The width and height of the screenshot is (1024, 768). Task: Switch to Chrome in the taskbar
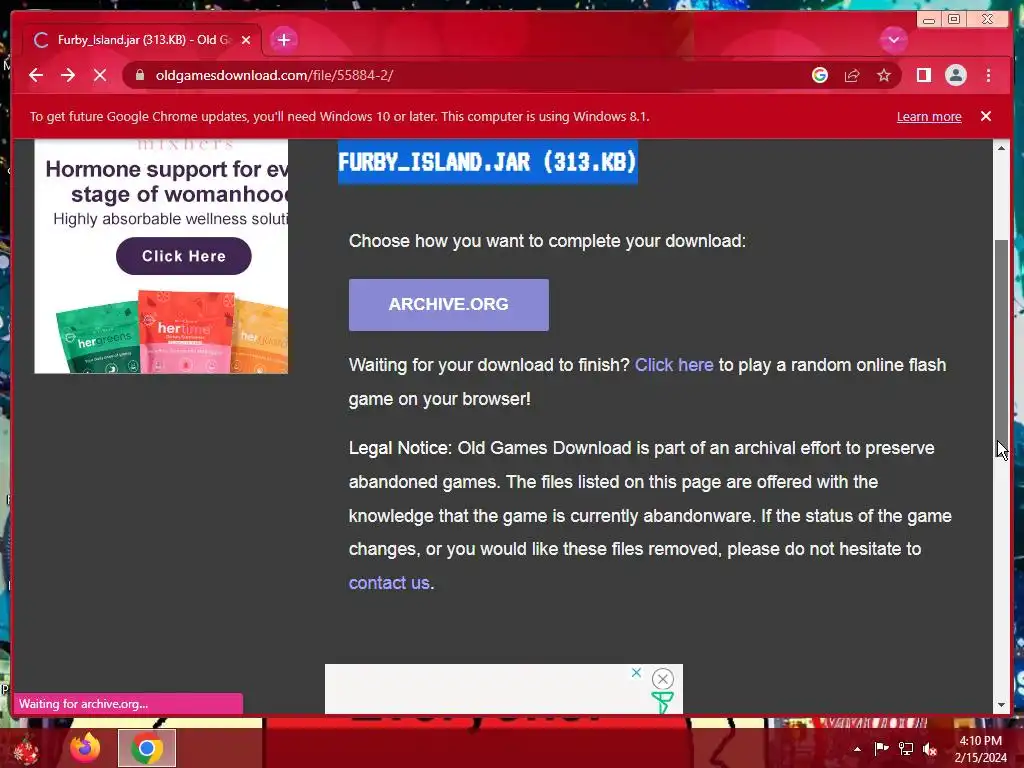(147, 748)
